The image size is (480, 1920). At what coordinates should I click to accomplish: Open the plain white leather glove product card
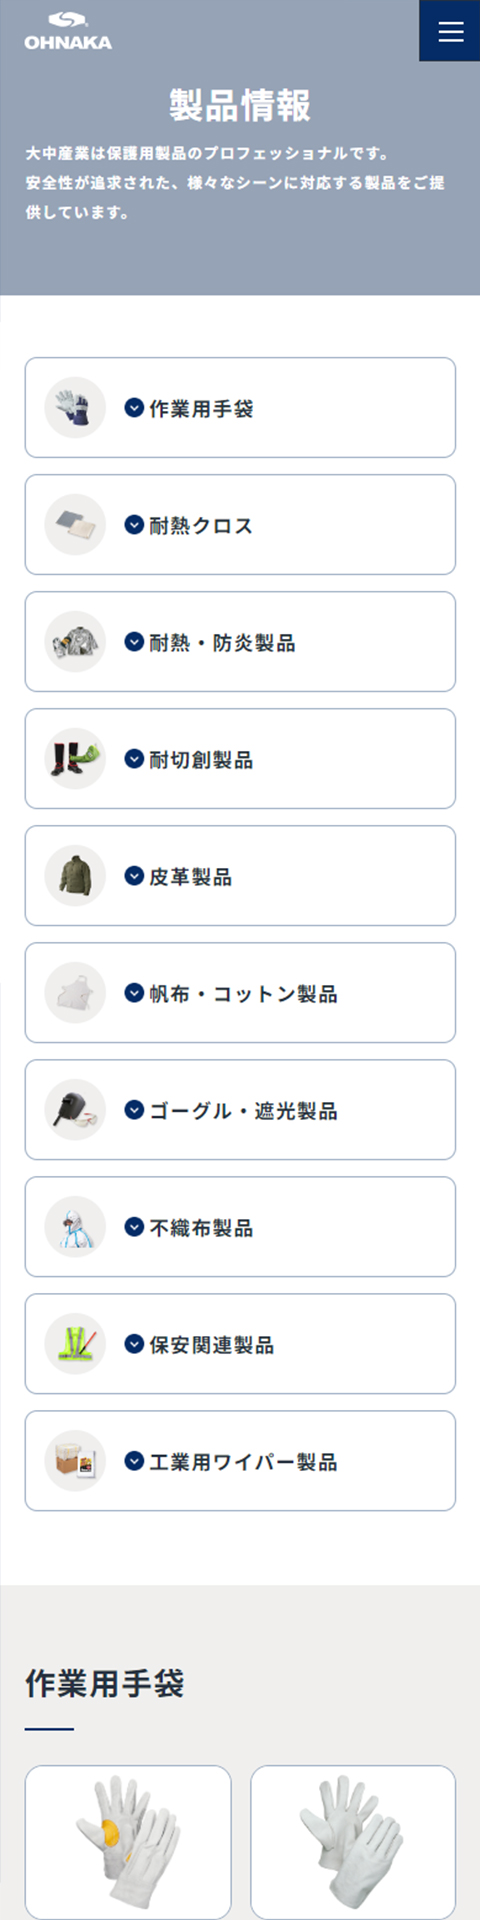coord(353,1842)
